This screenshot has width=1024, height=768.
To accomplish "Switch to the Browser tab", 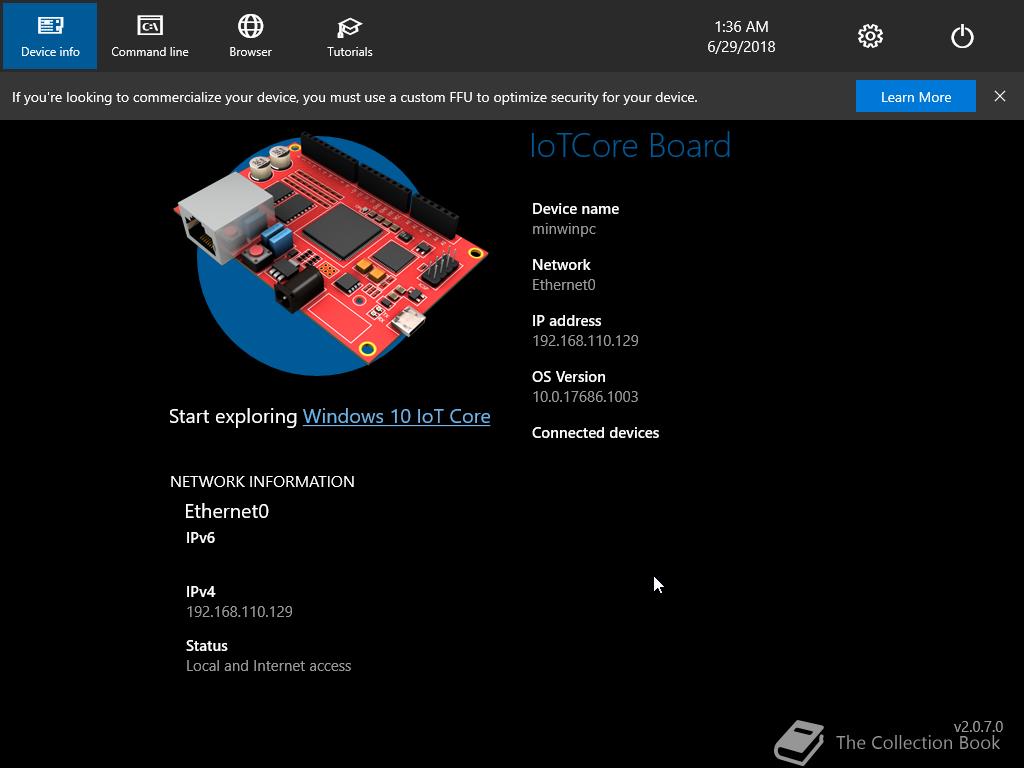I will coord(250,36).
